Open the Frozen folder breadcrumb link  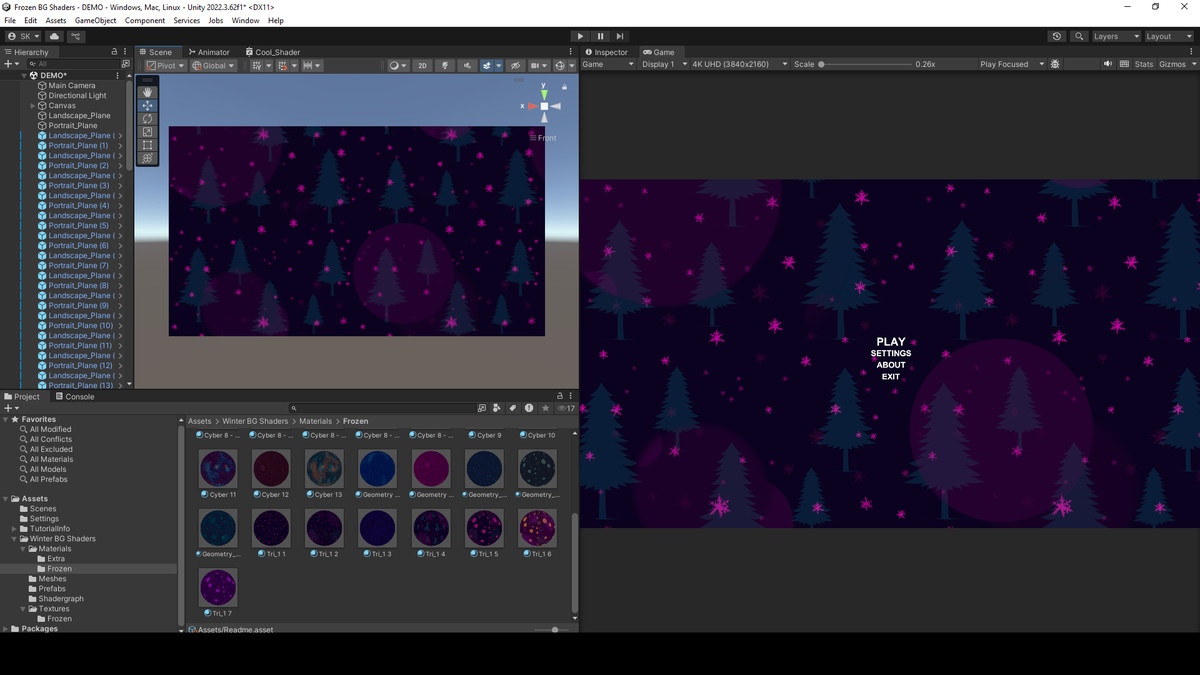point(356,421)
